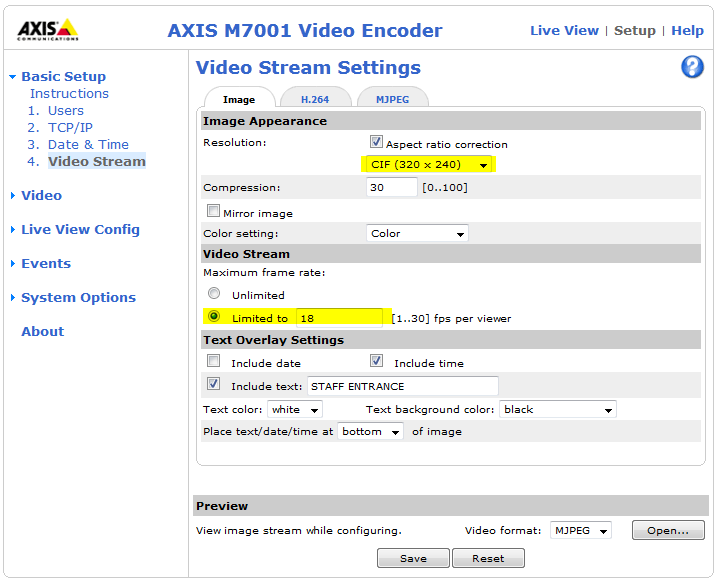
Task: Click the Include text STAFF ENTRANCE field
Action: pyautogui.click(x=402, y=386)
